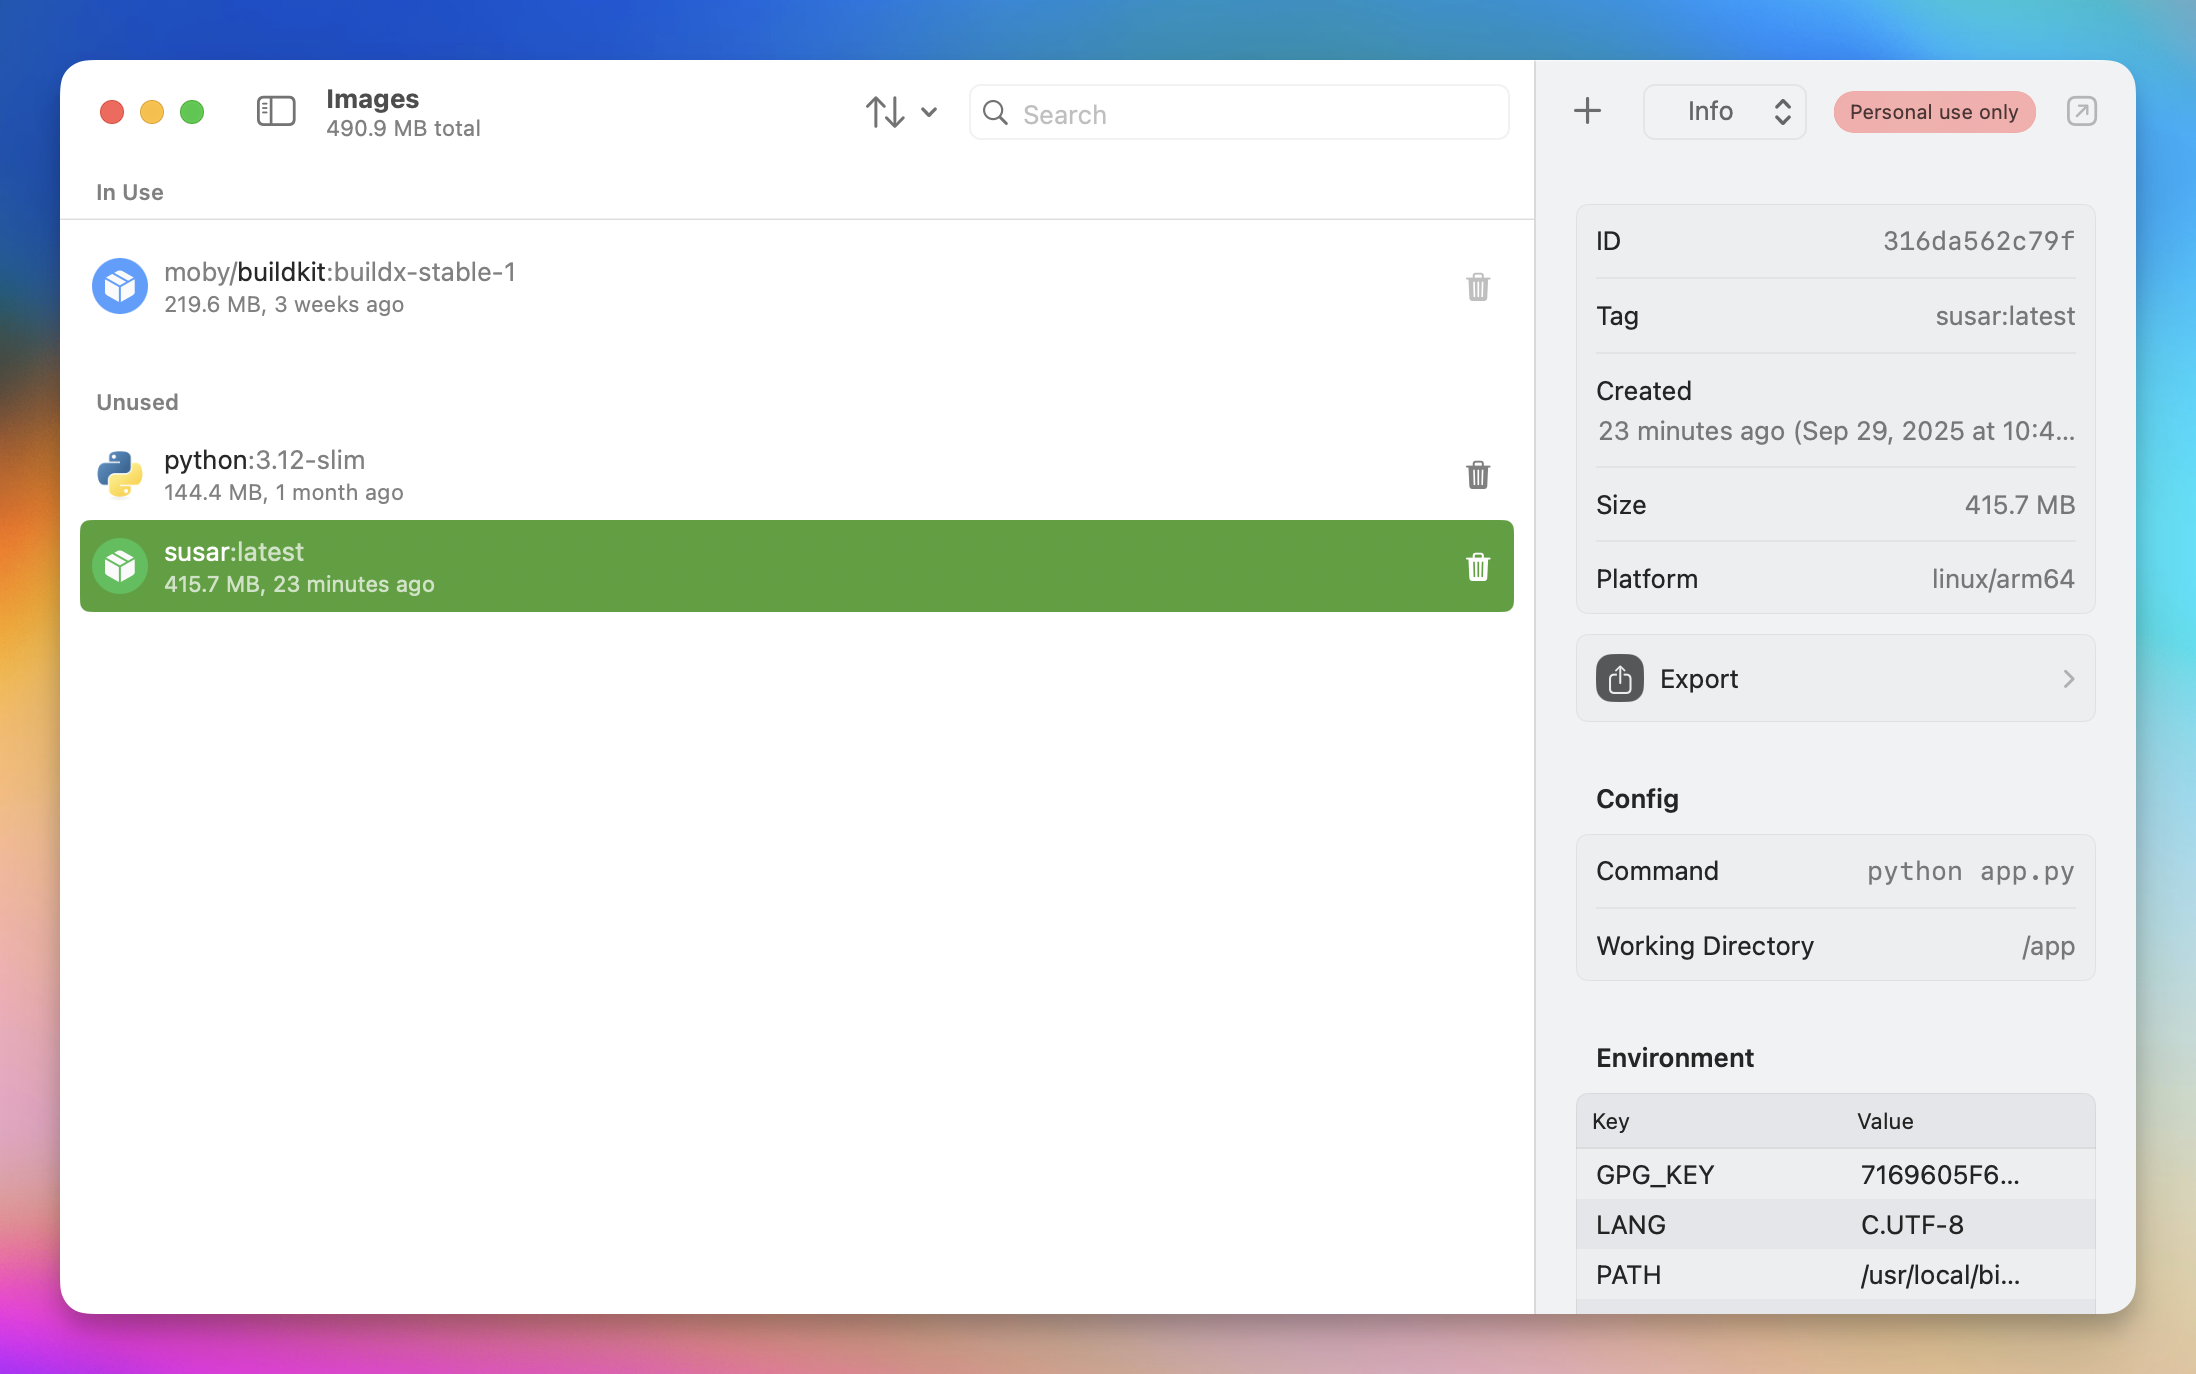This screenshot has height=1374, width=2196.
Task: Click the Export share icon
Action: [1620, 679]
